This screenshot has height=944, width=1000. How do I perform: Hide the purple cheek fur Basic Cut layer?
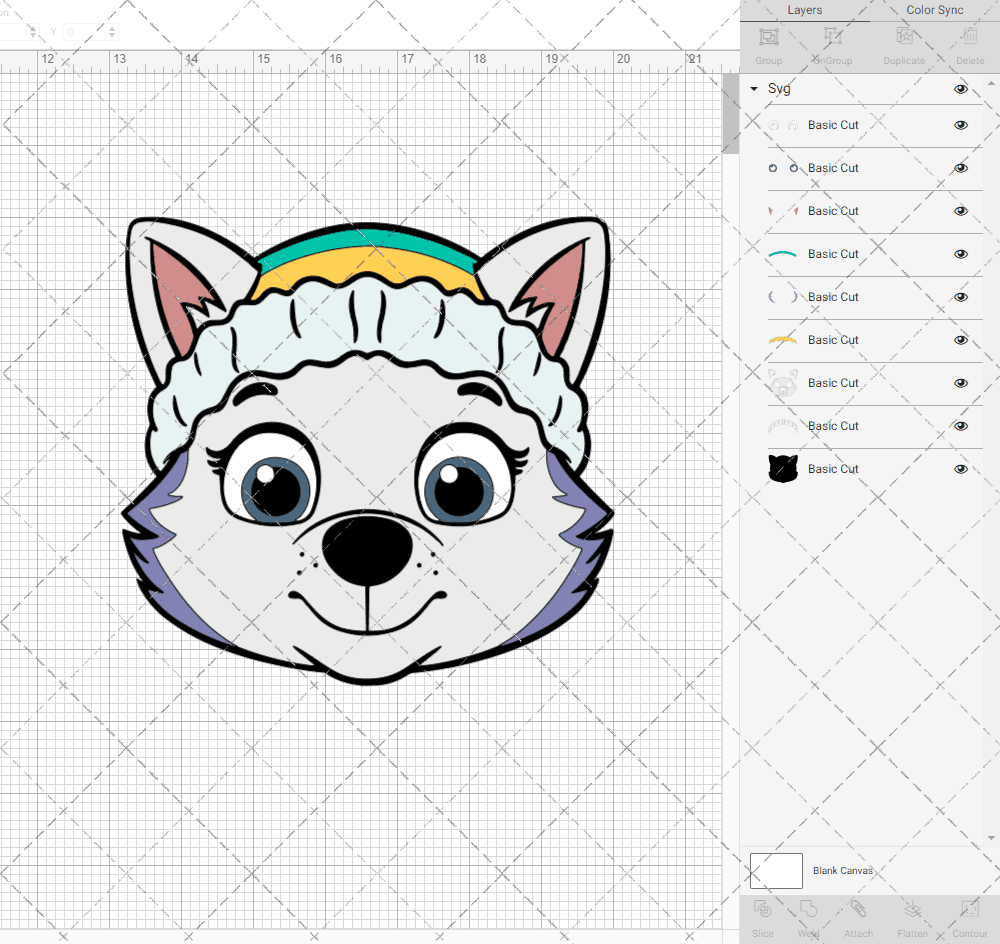(x=960, y=297)
